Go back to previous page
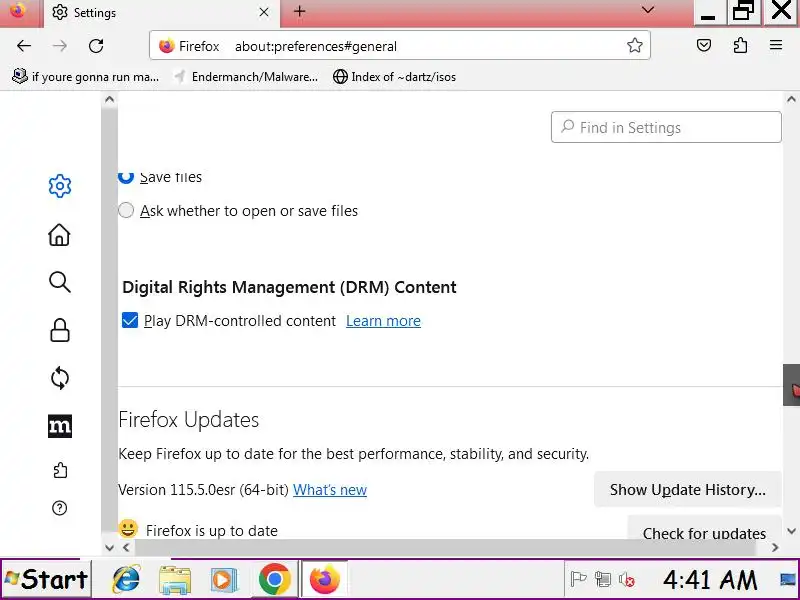The image size is (800, 600). (x=24, y=46)
